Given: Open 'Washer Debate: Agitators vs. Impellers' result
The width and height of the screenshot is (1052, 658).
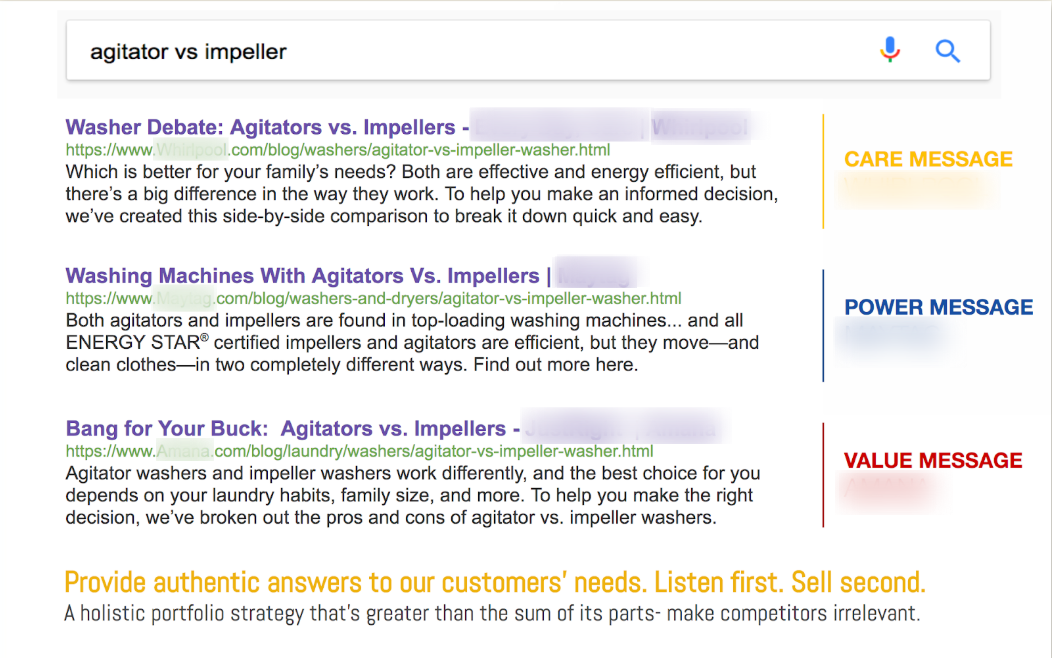Looking at the screenshot, I should [260, 128].
